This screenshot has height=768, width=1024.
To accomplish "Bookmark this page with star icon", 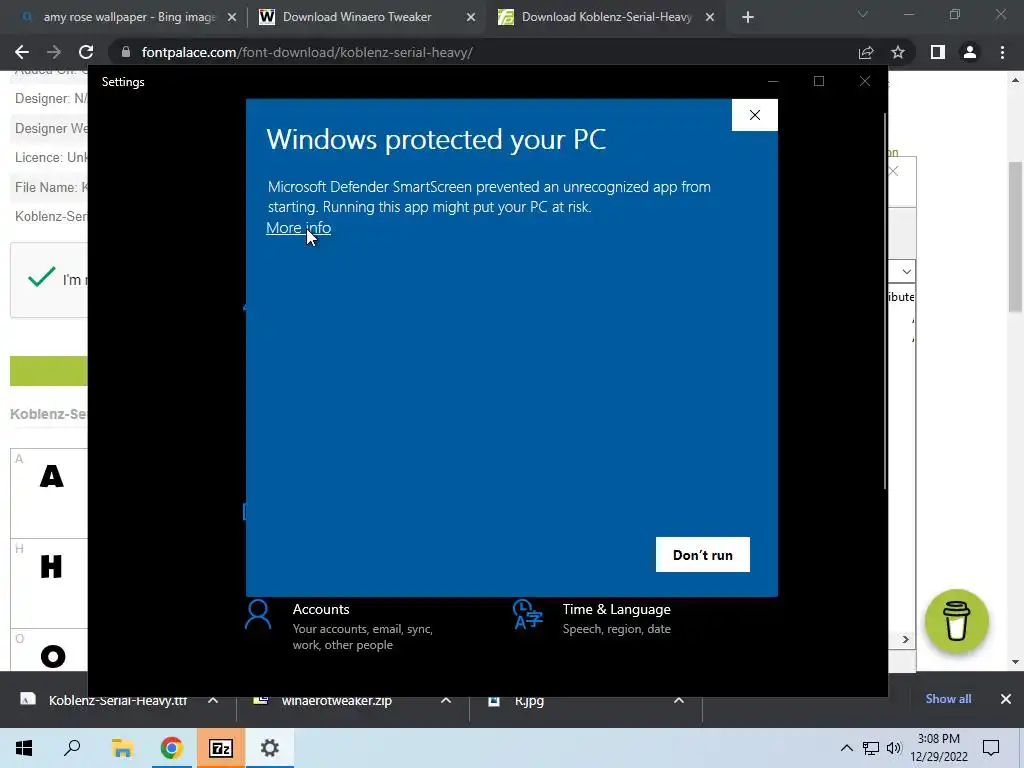I will [x=898, y=52].
